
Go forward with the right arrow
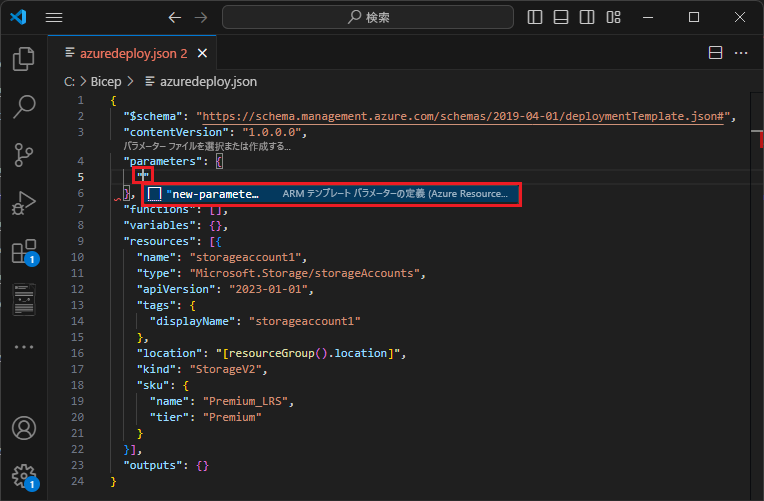(201, 18)
